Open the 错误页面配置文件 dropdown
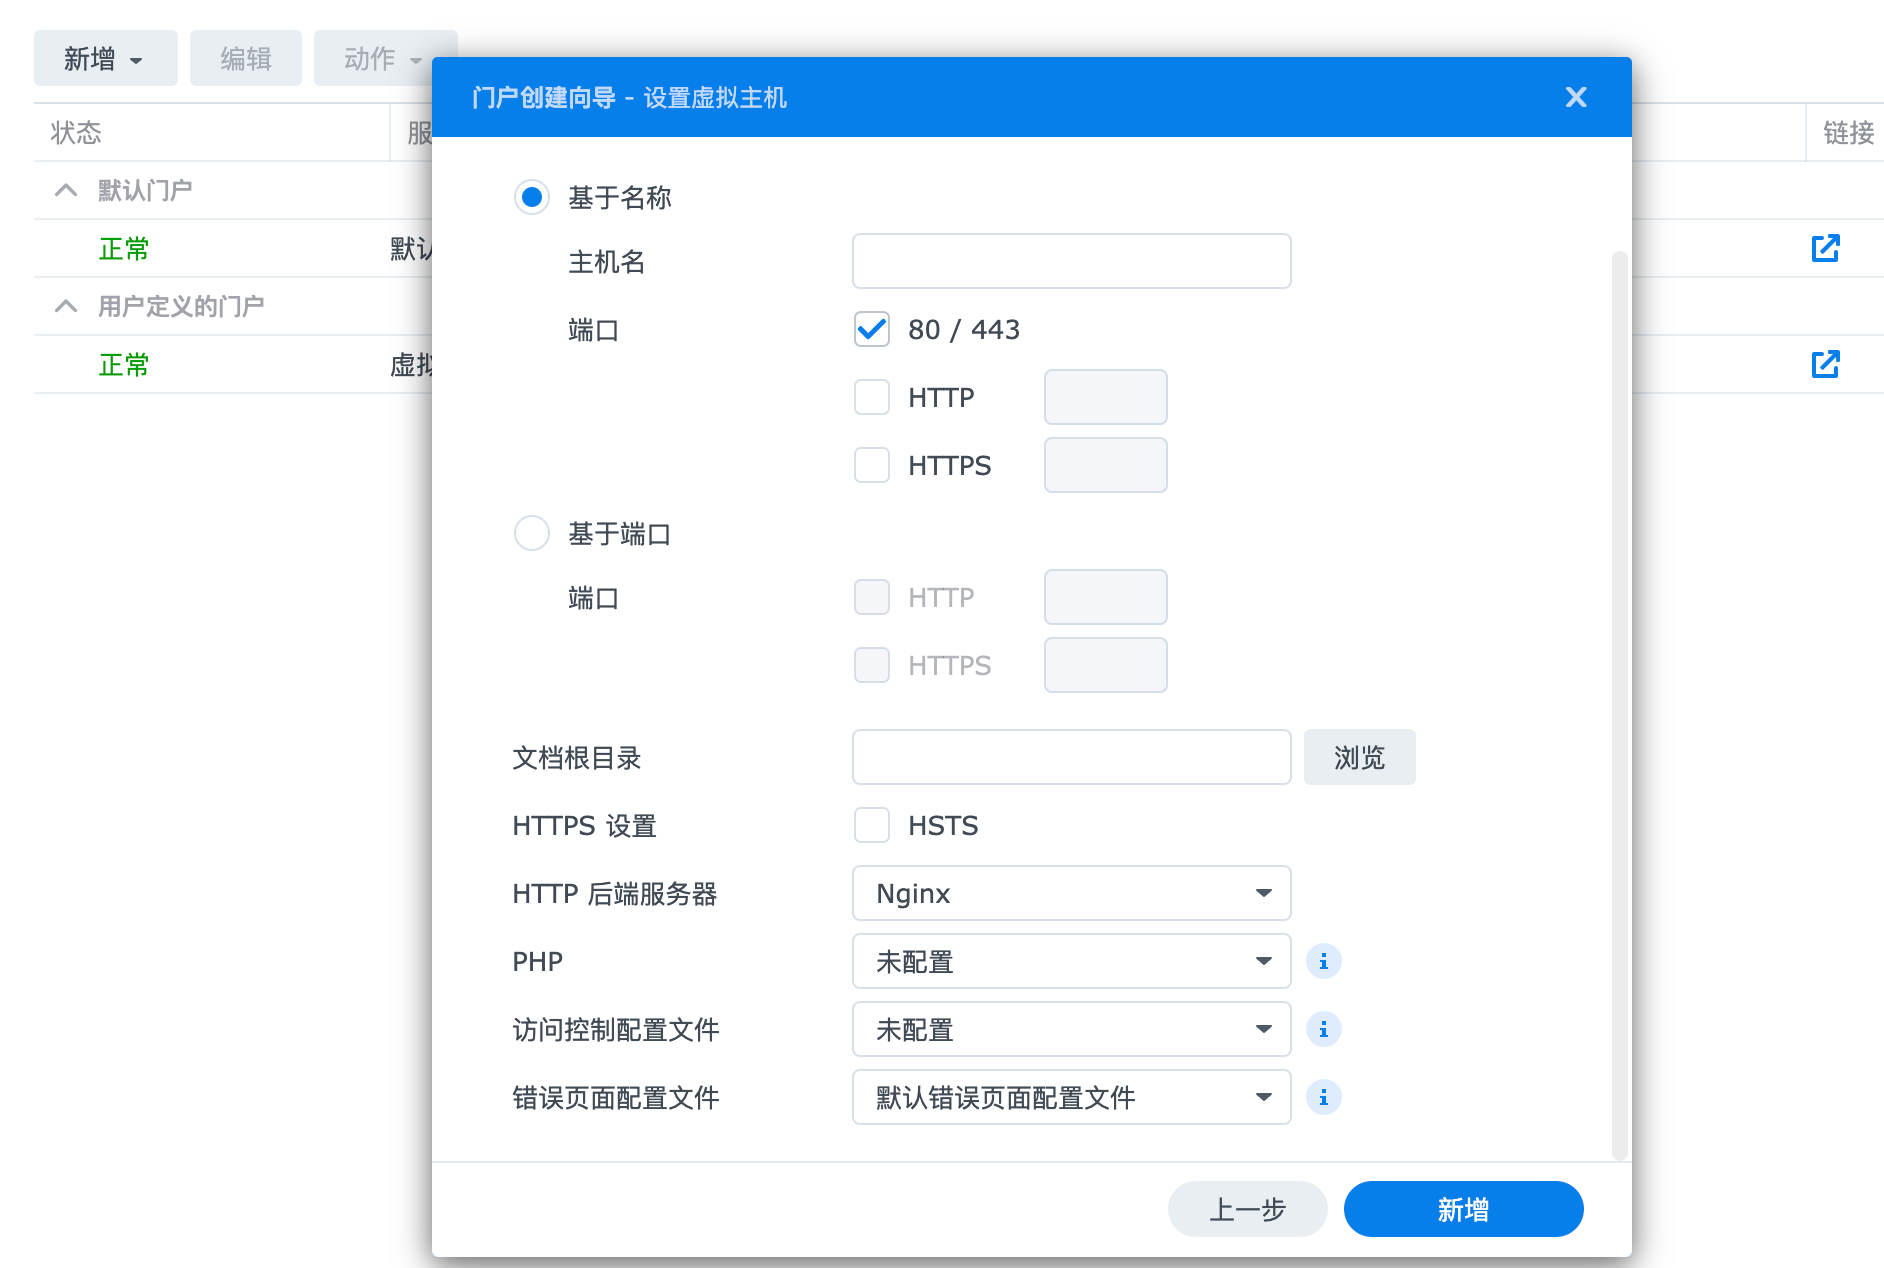This screenshot has width=1884, height=1268. tap(1072, 1097)
